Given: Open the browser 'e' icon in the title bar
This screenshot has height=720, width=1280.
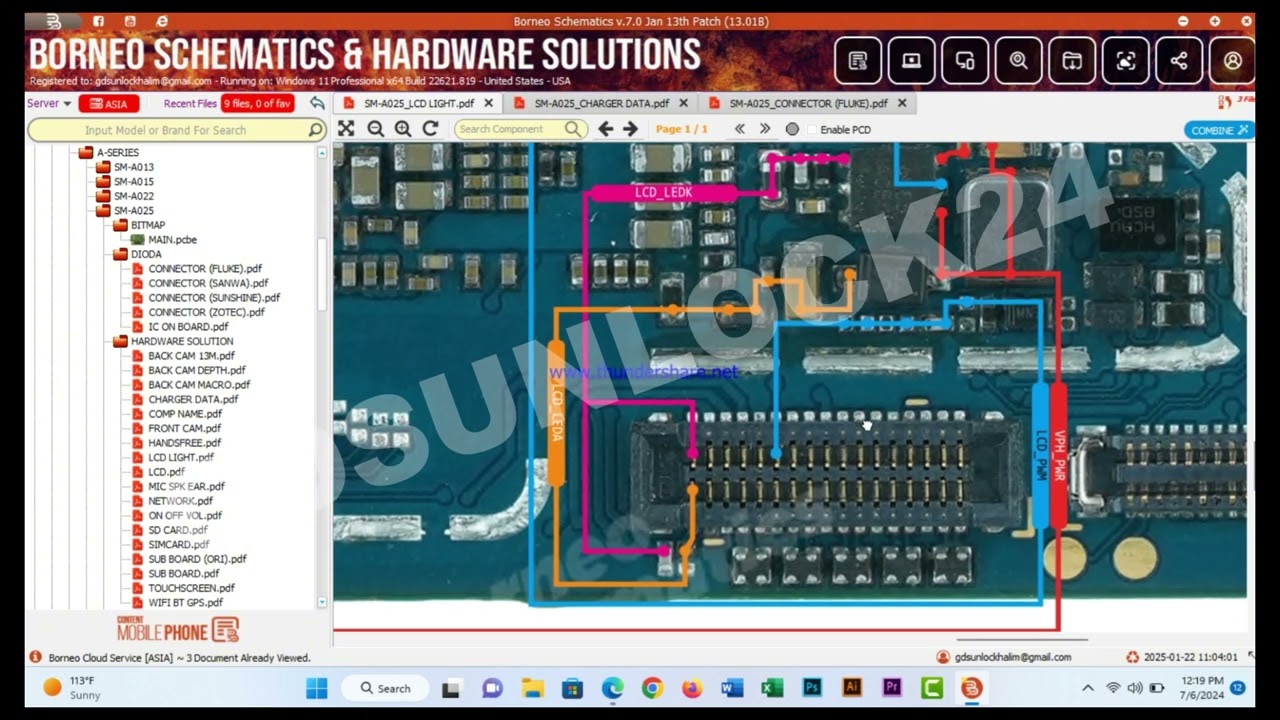Looking at the screenshot, I should point(162,21).
